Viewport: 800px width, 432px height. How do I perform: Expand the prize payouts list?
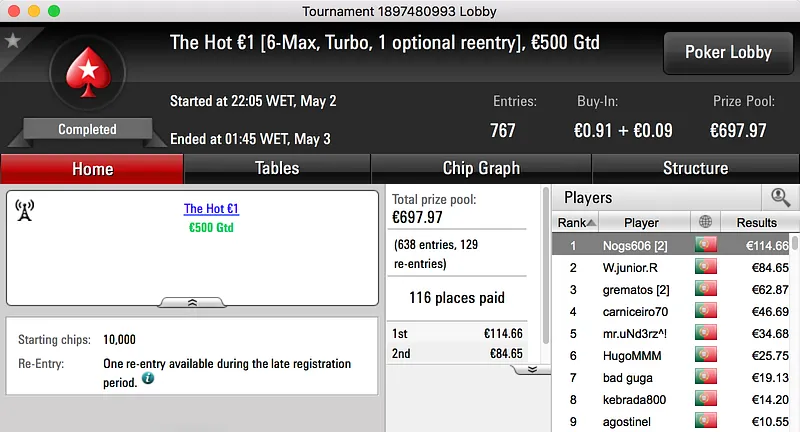[x=532, y=368]
